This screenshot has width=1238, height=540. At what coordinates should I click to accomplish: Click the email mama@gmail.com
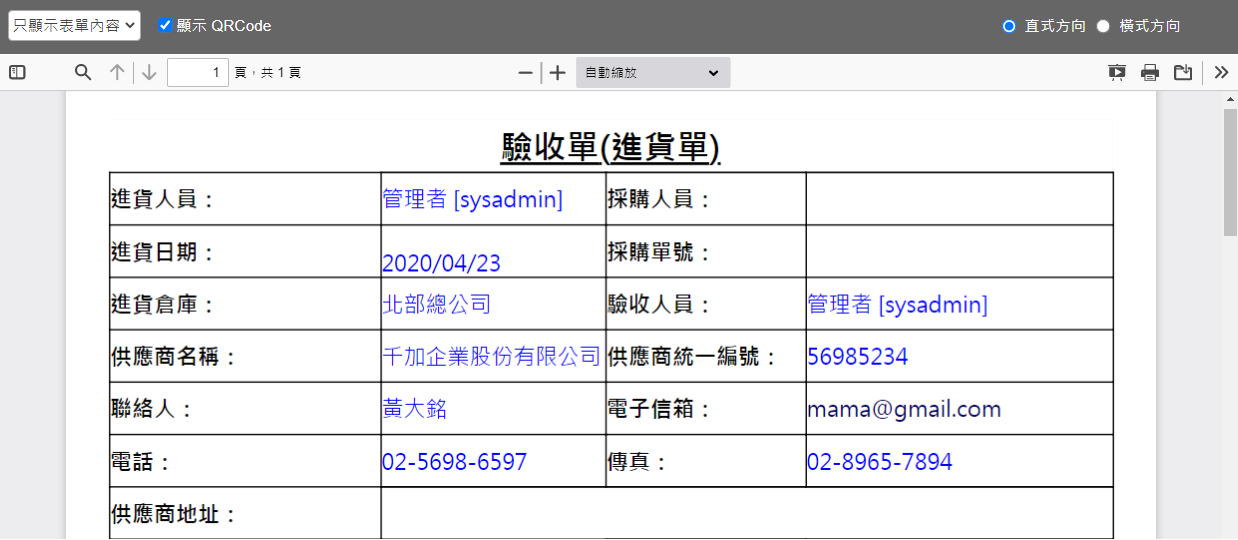pyautogui.click(x=904, y=409)
